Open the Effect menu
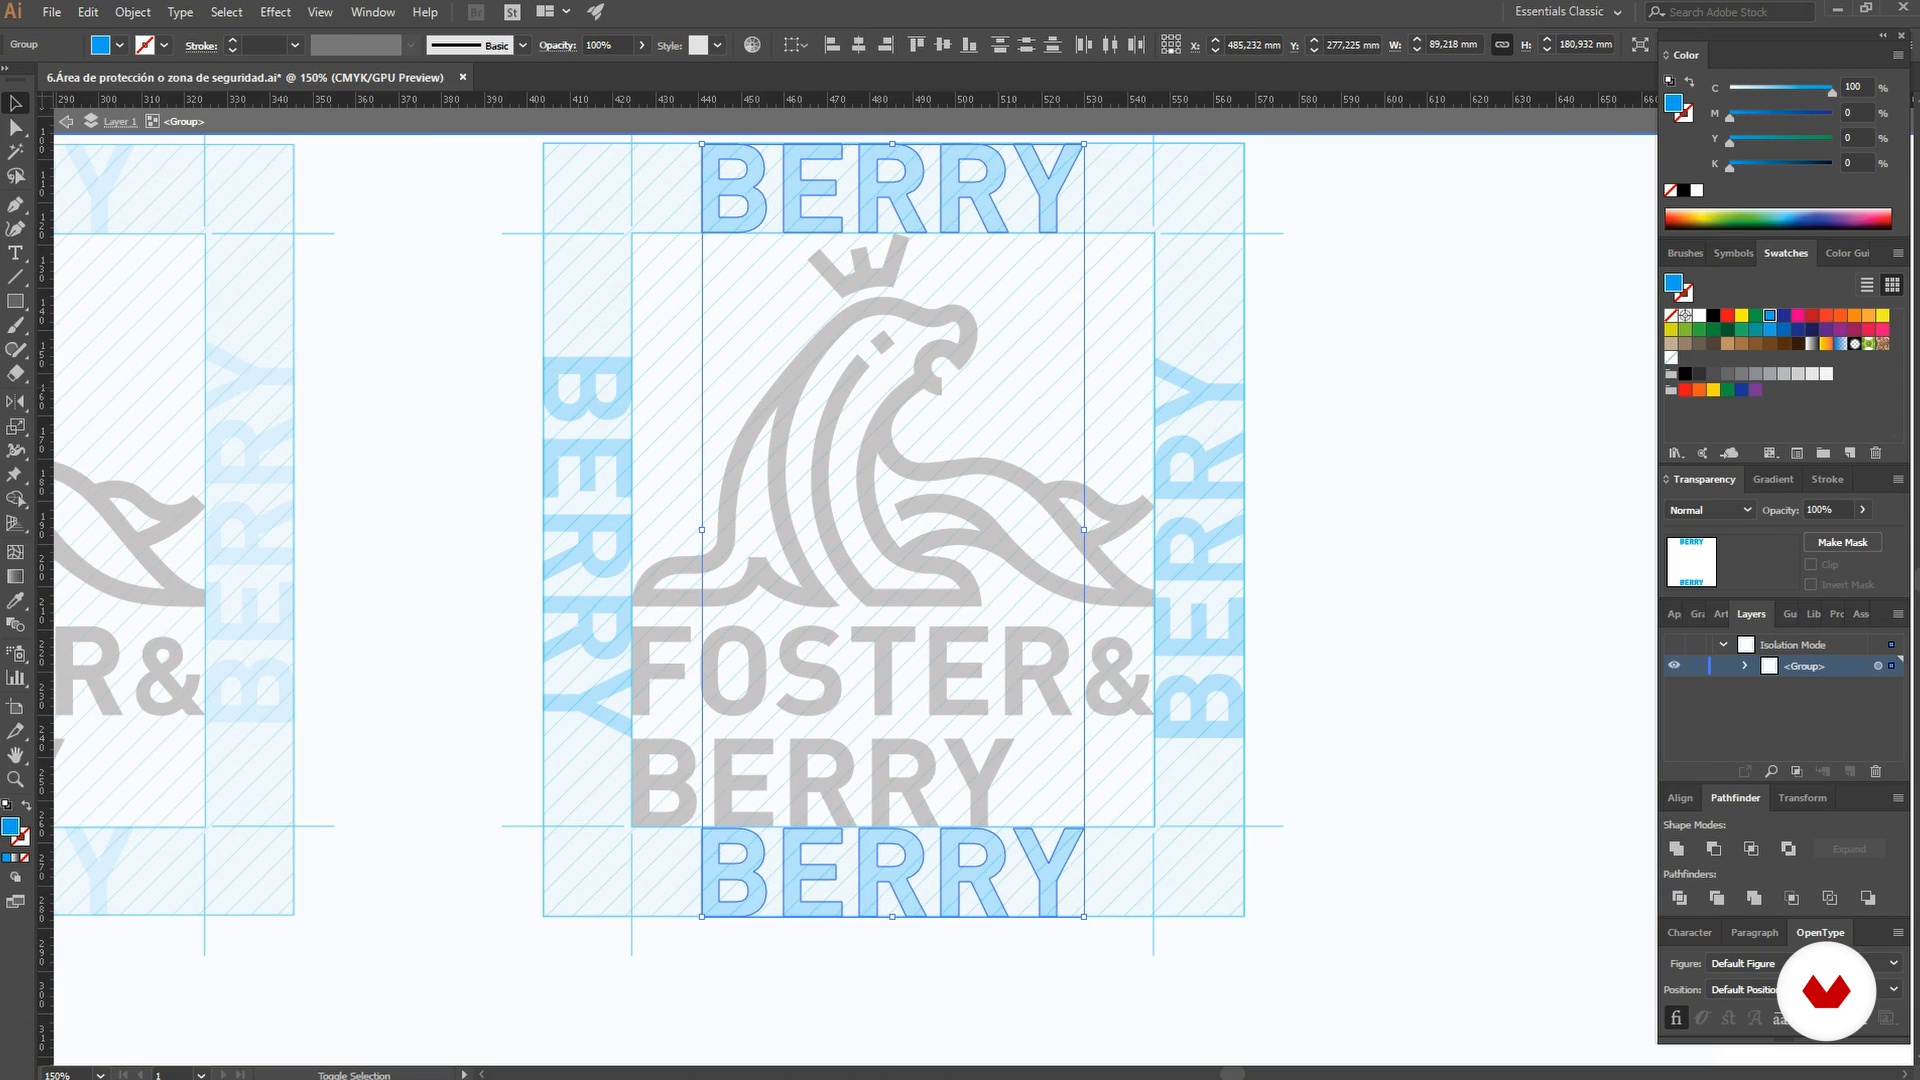 point(275,12)
